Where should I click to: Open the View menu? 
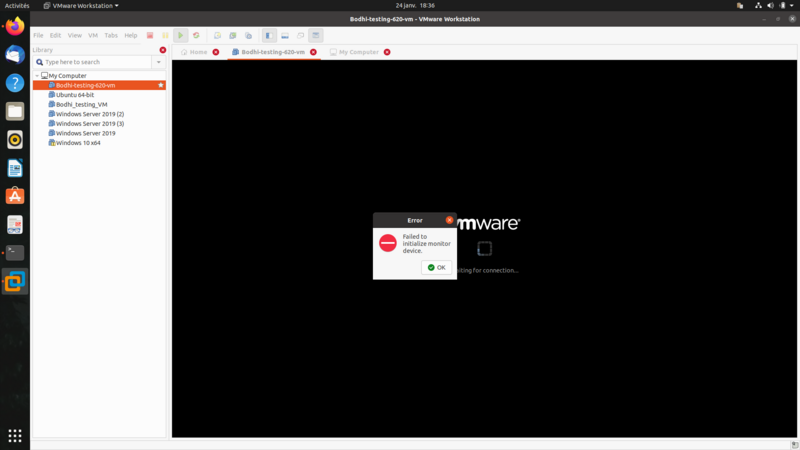pos(74,35)
